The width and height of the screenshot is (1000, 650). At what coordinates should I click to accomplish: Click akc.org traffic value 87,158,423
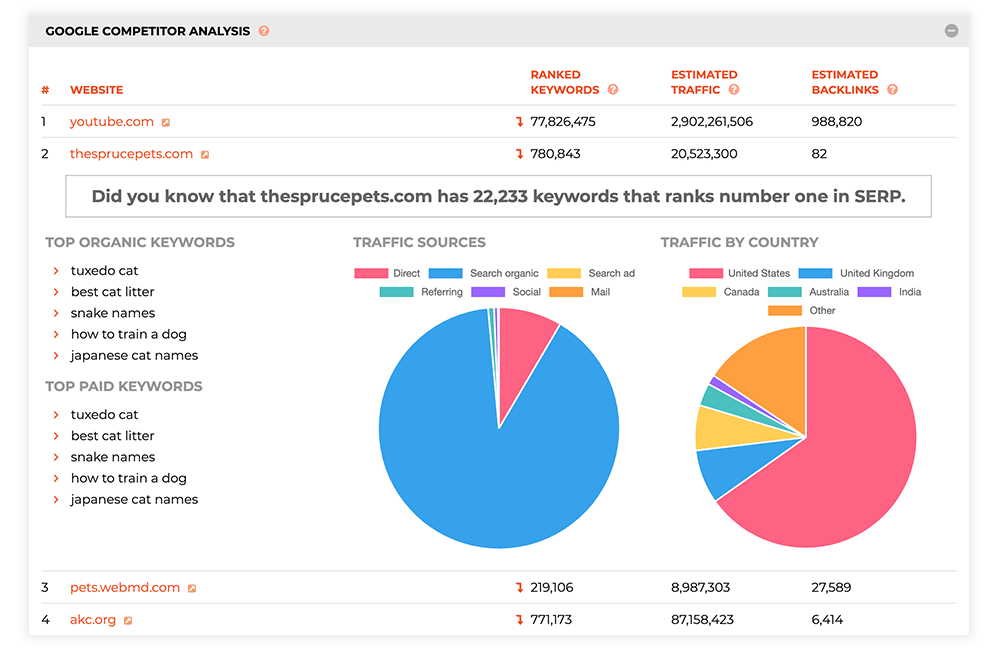[702, 619]
